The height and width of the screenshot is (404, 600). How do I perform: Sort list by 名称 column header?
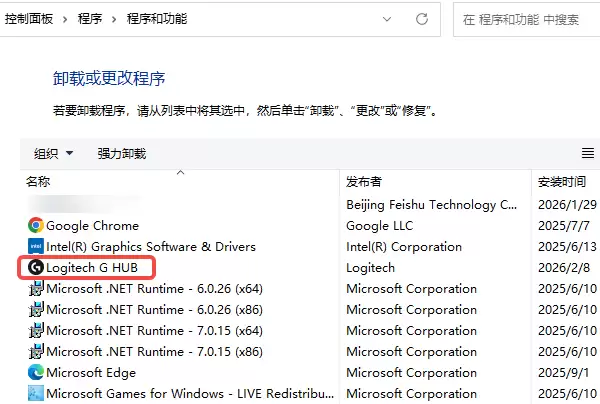(x=180, y=181)
